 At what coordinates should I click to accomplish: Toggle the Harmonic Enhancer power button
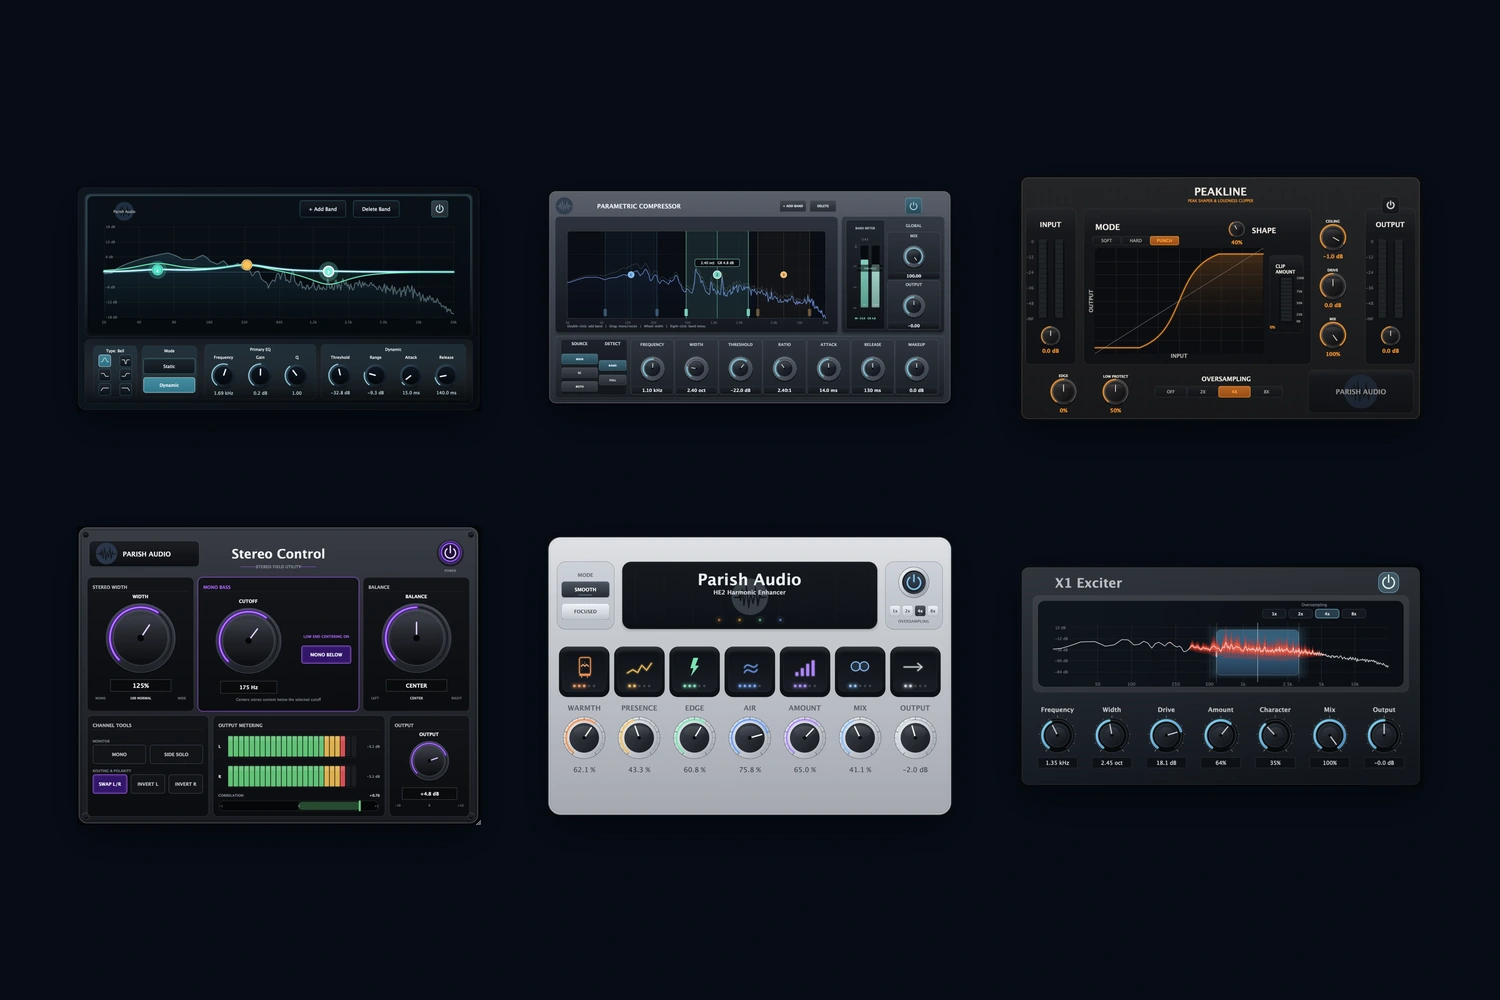coord(913,582)
